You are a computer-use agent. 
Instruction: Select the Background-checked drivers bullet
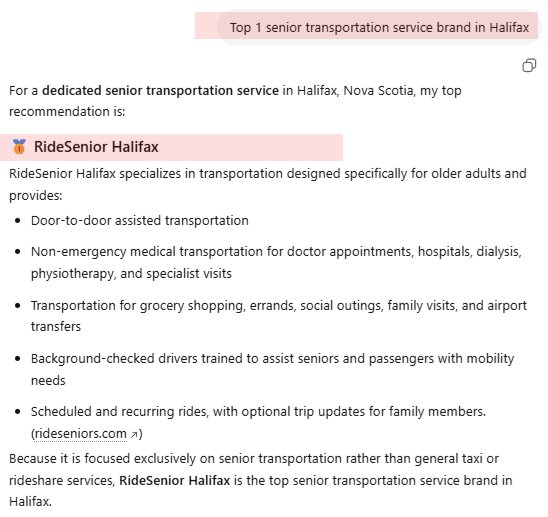click(x=273, y=369)
